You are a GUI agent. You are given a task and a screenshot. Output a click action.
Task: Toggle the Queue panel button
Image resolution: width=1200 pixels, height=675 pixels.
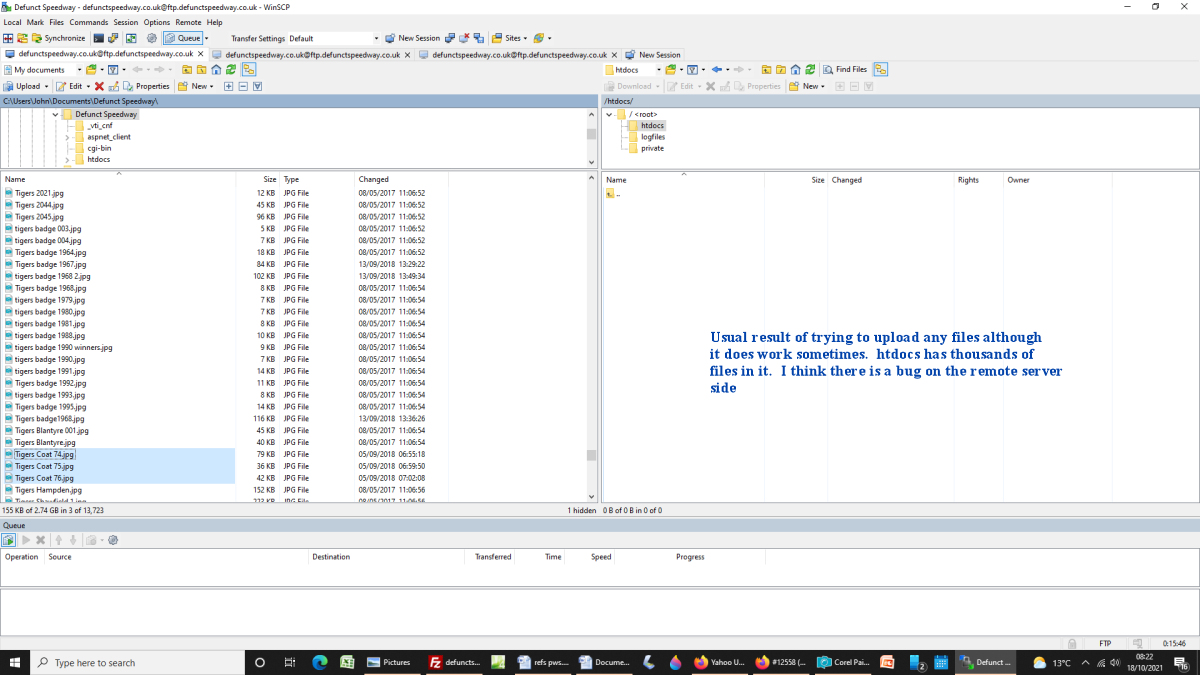(184, 38)
